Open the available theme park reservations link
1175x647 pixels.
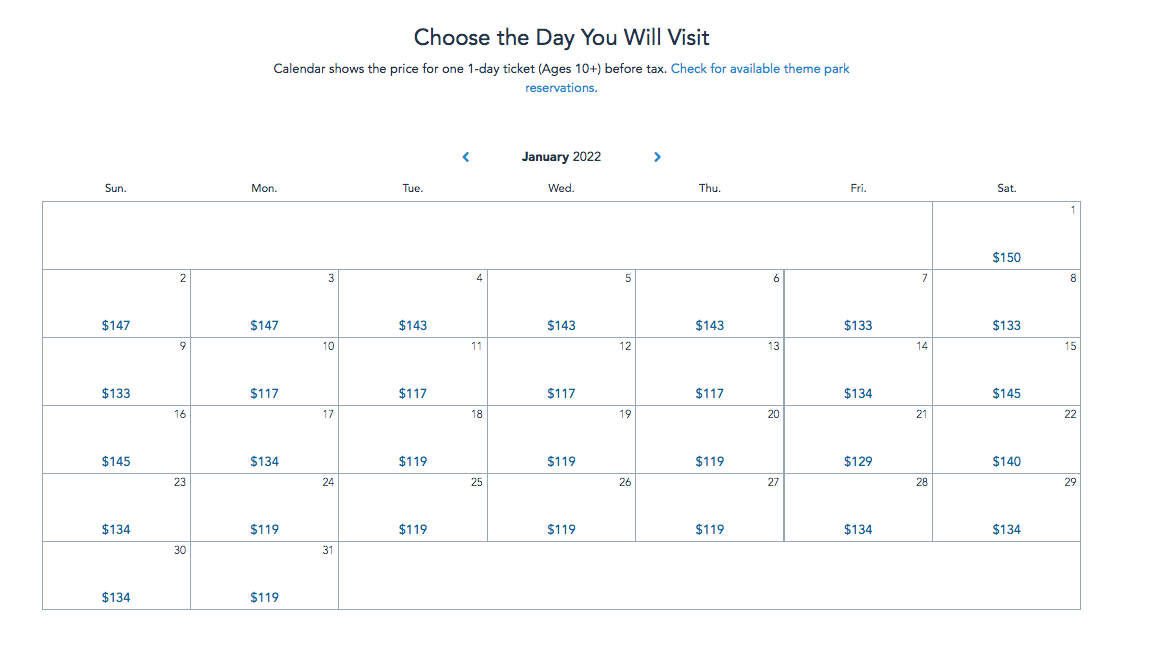tap(759, 70)
